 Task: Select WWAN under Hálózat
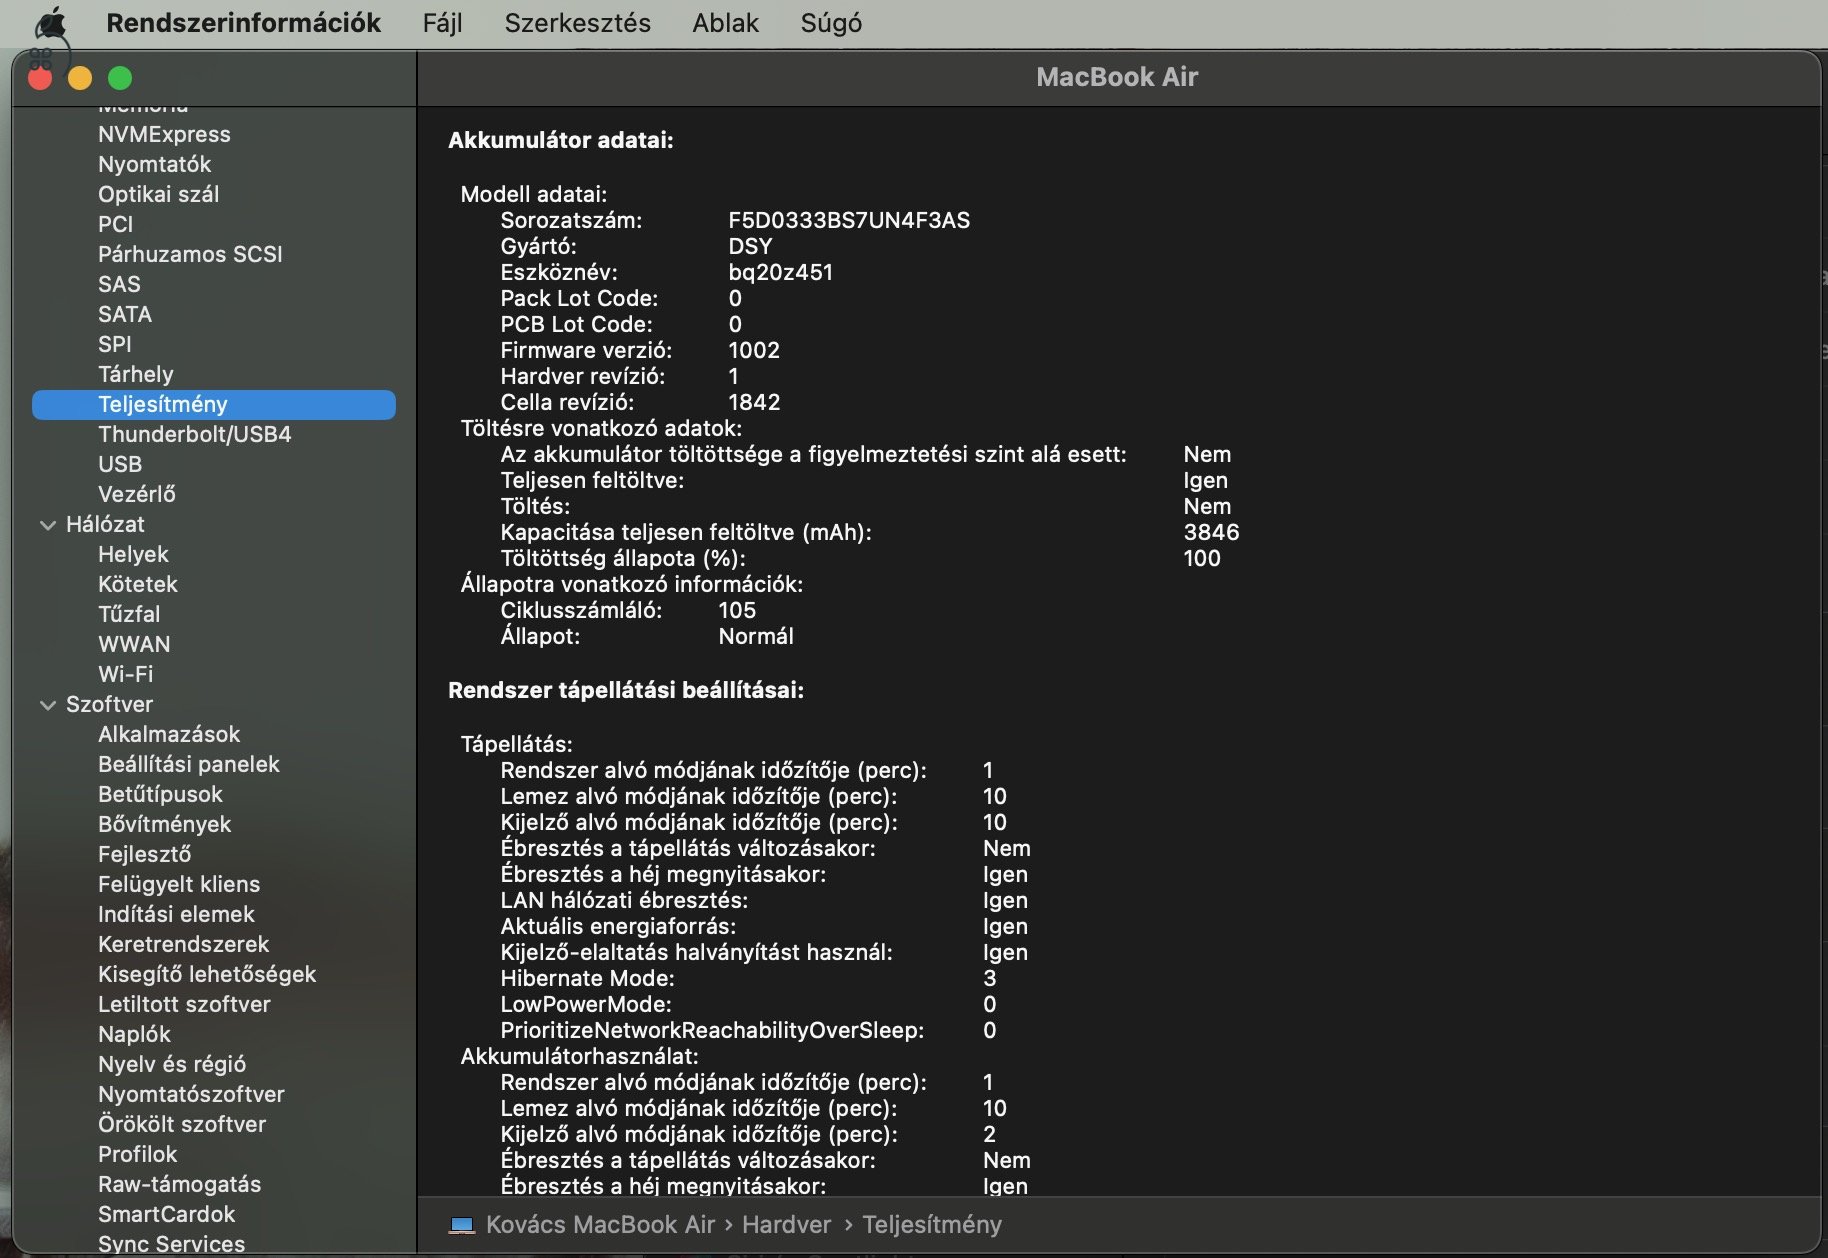tap(134, 644)
